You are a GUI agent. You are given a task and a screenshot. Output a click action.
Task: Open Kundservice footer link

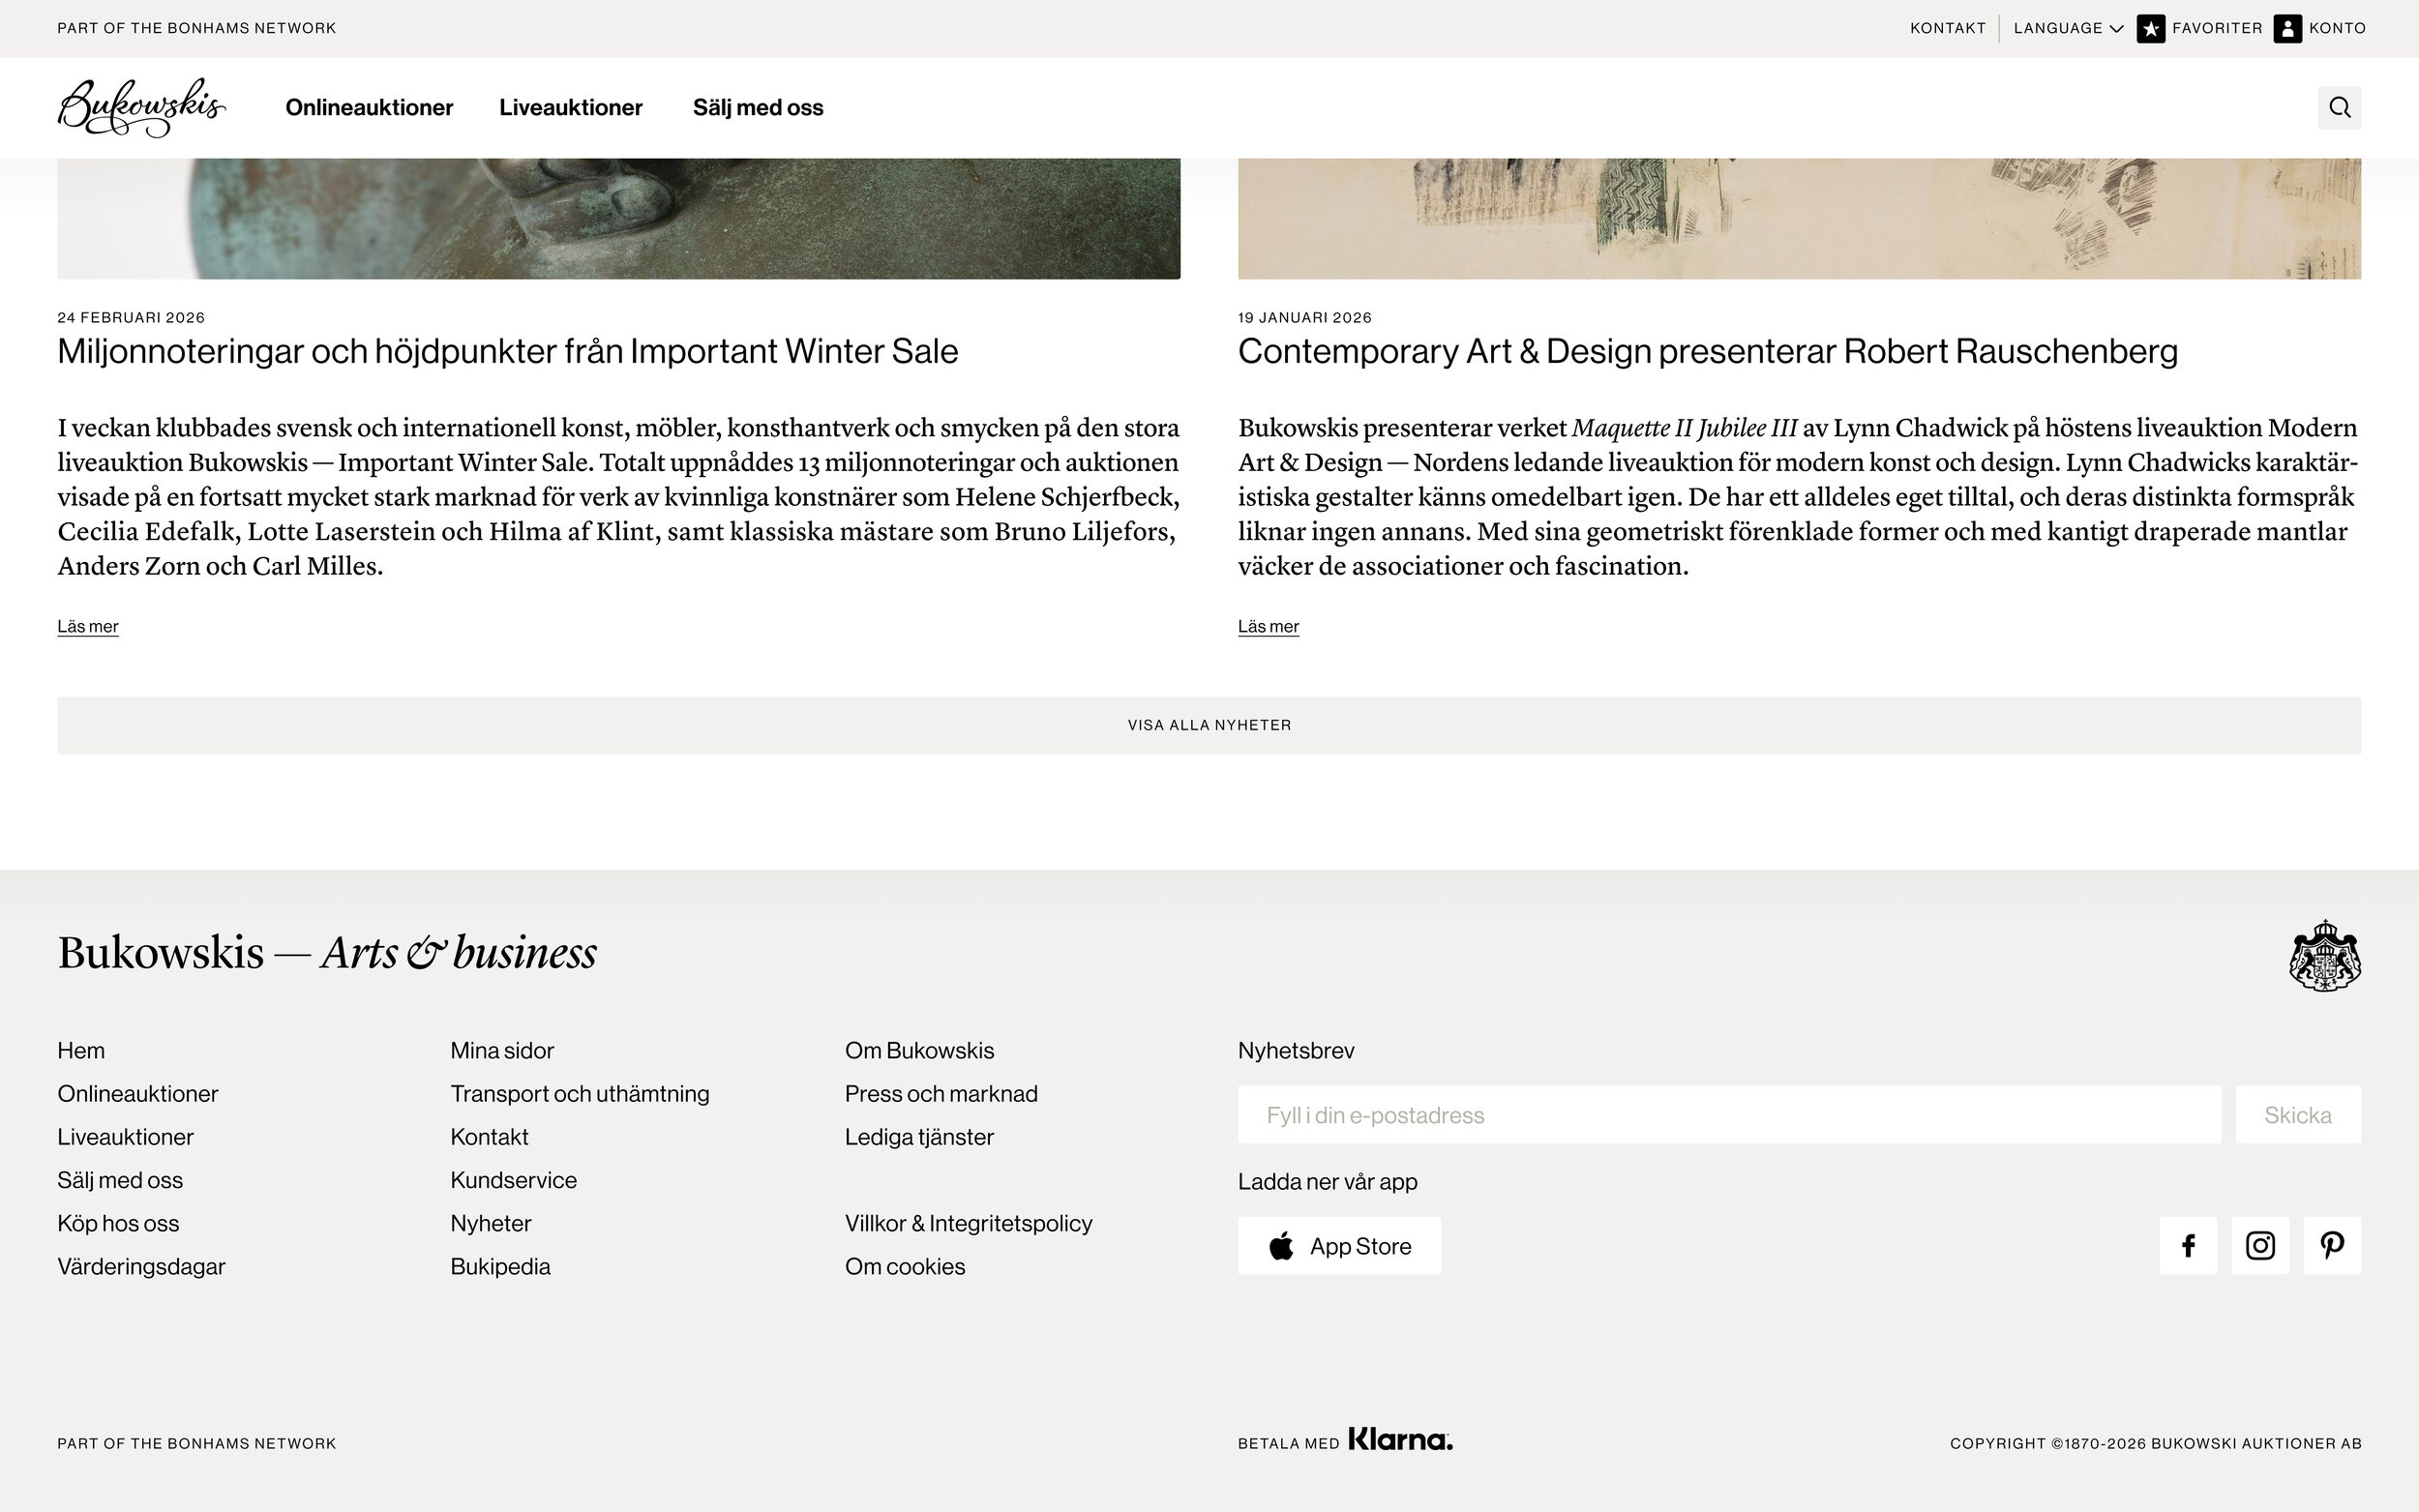click(513, 1179)
